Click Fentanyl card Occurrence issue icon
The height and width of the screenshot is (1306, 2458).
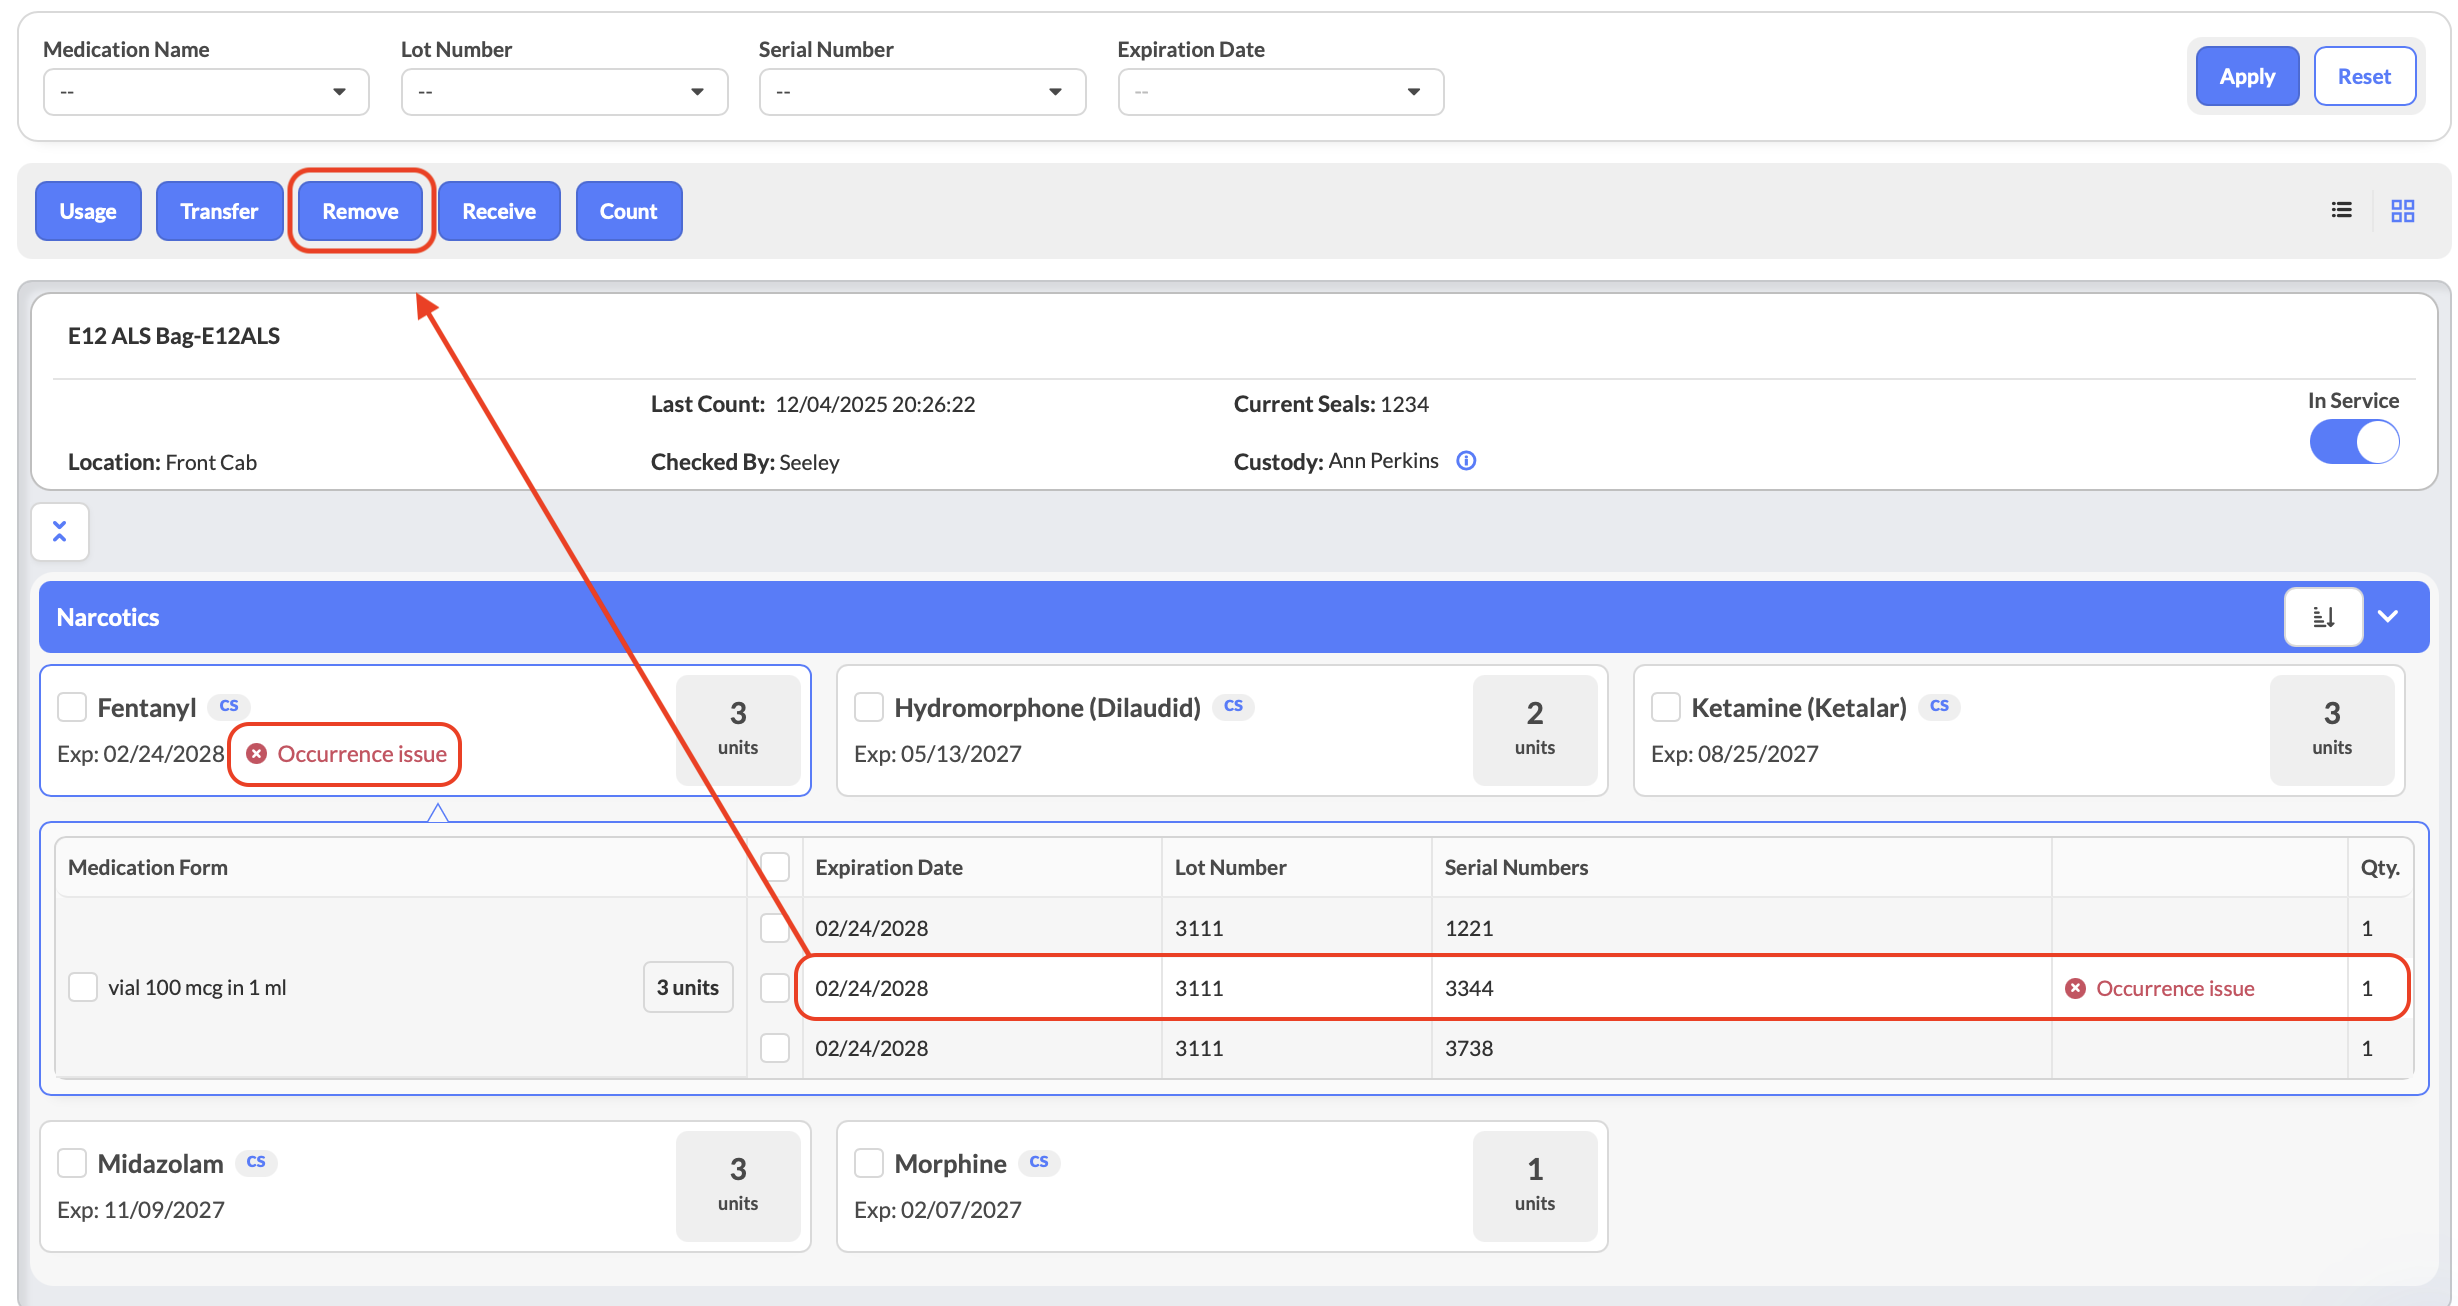point(257,754)
